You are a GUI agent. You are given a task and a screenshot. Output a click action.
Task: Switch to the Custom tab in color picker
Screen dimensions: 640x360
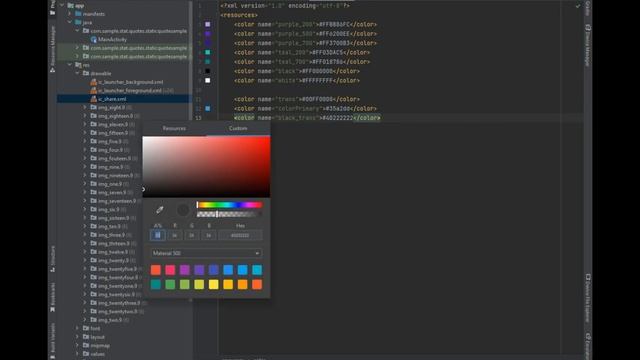(x=238, y=128)
